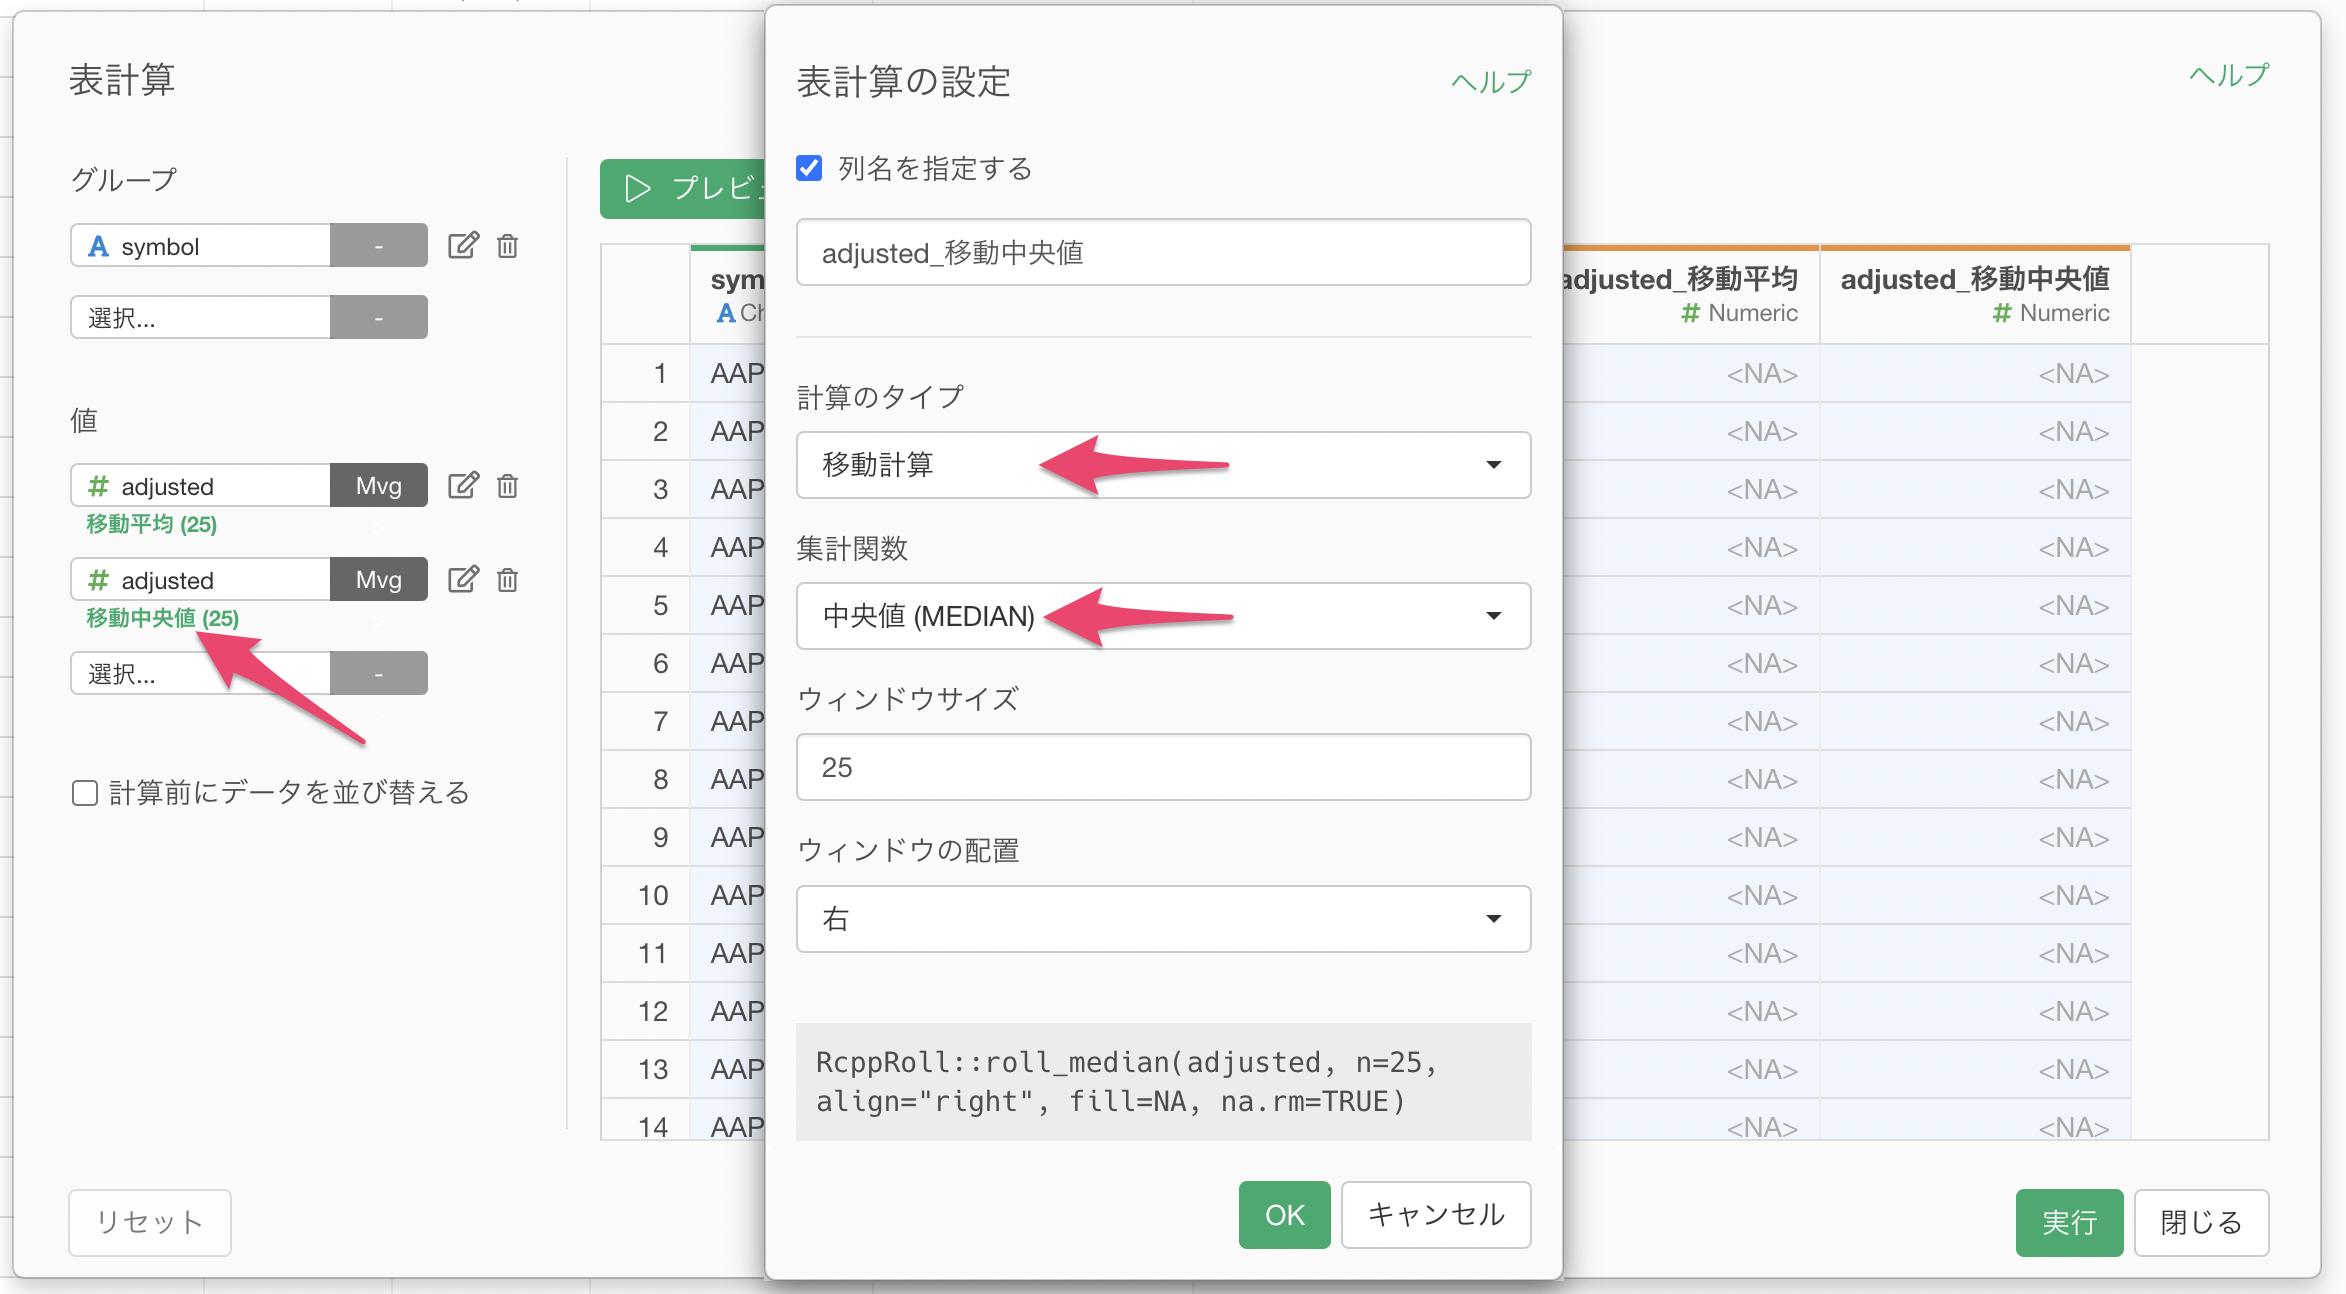The image size is (2346, 1294).
Task: Delete the 移動平均 (25) adjusted value
Action: [x=507, y=485]
